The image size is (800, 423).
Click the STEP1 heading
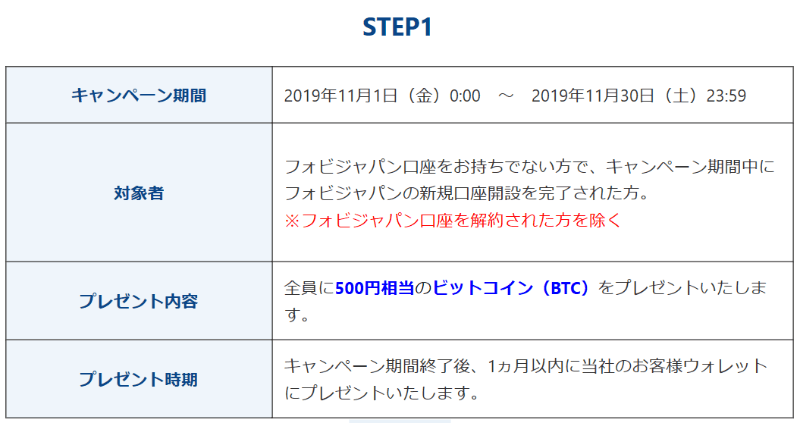coord(397,29)
